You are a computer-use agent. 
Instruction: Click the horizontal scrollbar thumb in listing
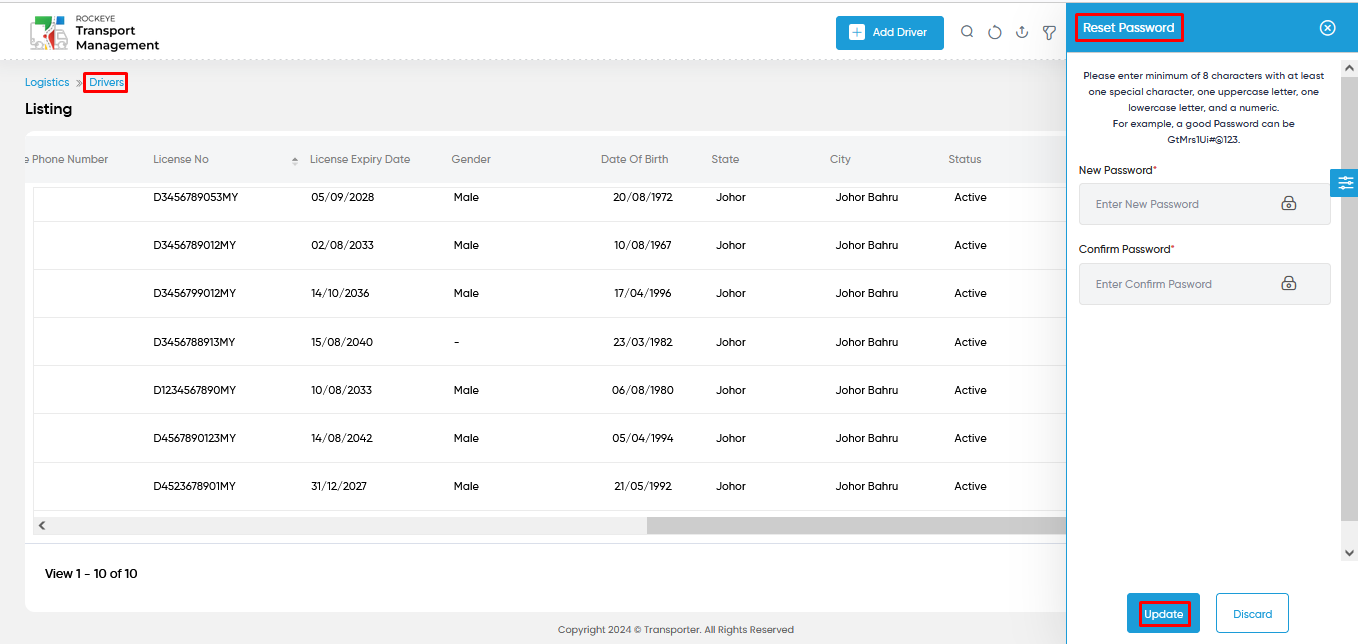pos(856,525)
